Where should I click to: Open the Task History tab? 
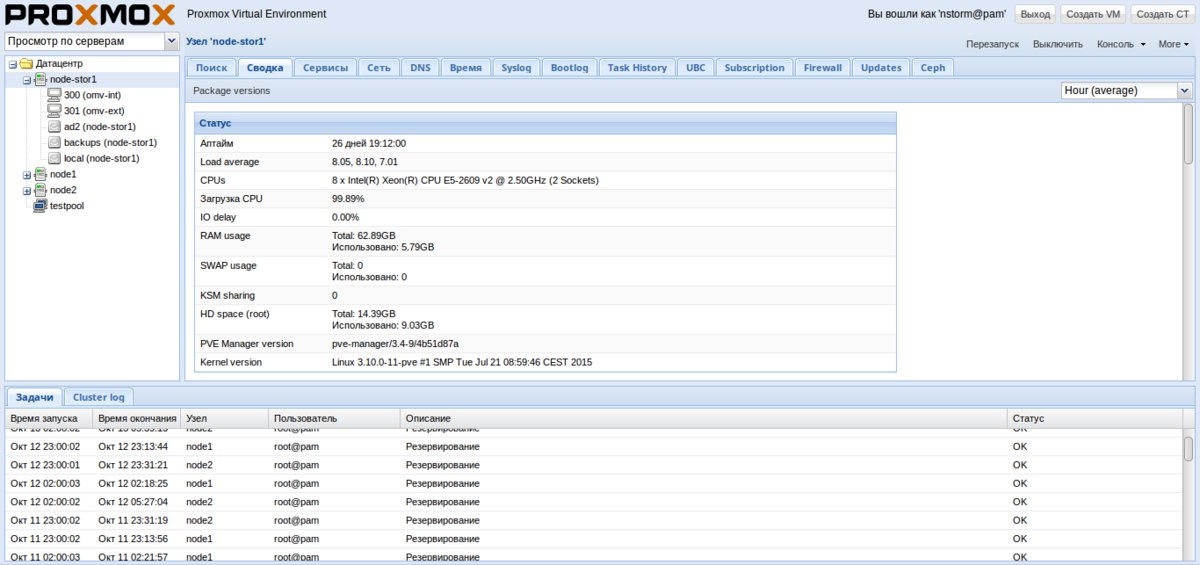click(x=637, y=68)
